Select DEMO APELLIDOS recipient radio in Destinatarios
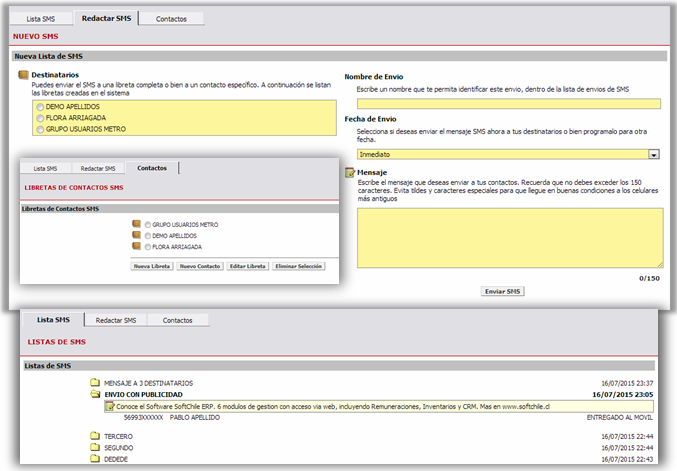Screen dimensions: 677x471 (39, 106)
